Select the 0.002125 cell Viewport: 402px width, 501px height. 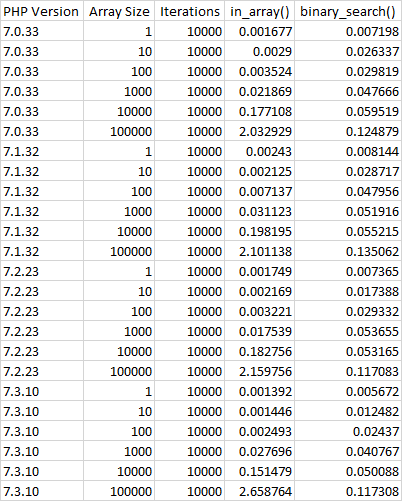pyautogui.click(x=260, y=171)
